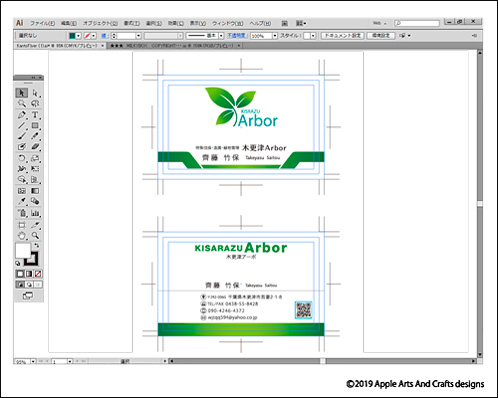
Task: Select the Eyedropper tool
Action: (22, 201)
